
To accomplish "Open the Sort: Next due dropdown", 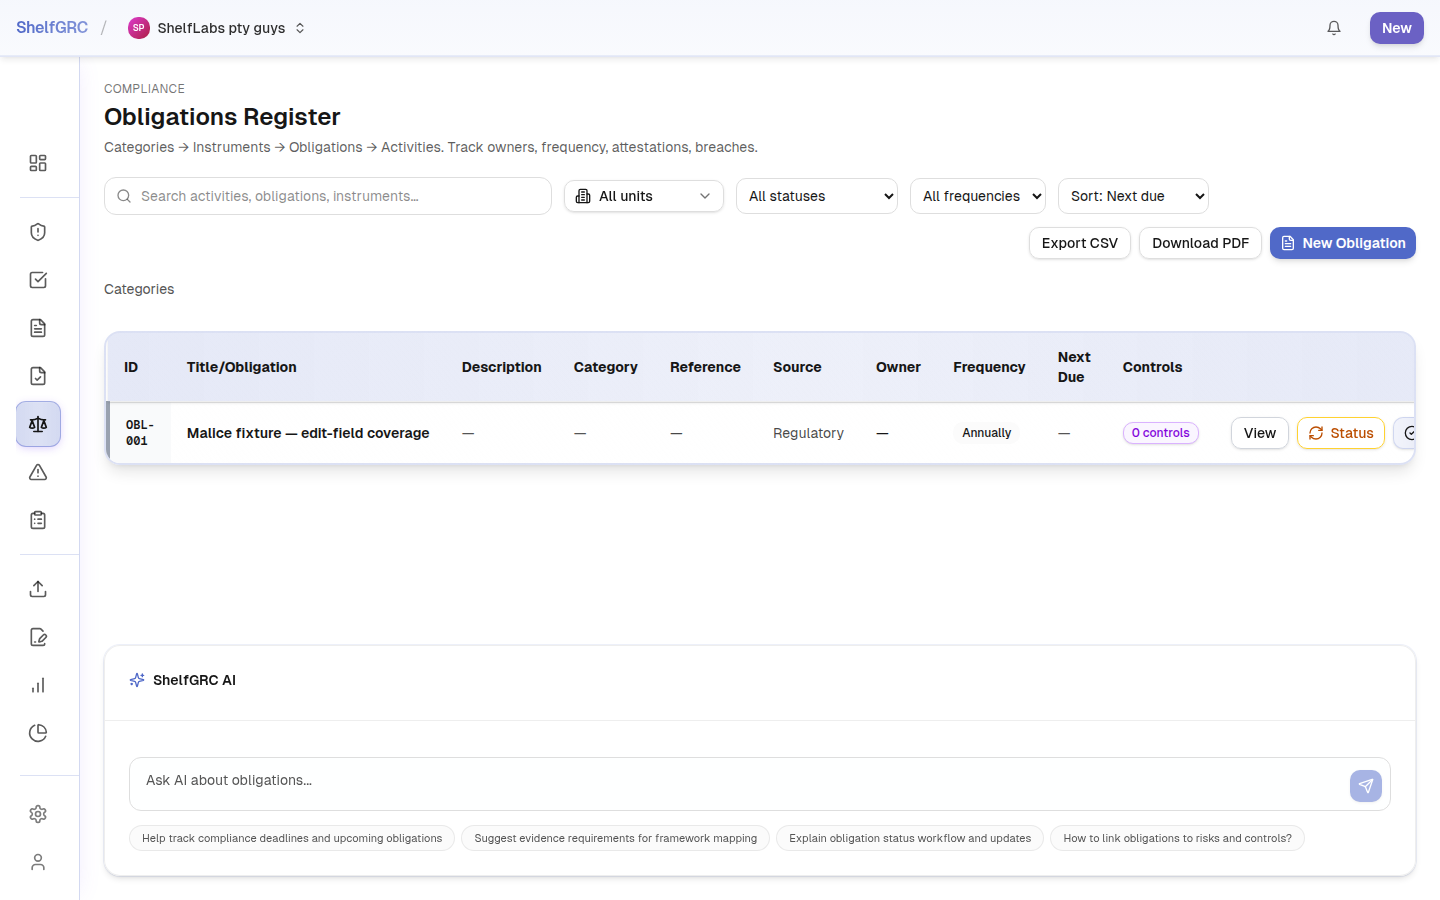I will [1133, 196].
